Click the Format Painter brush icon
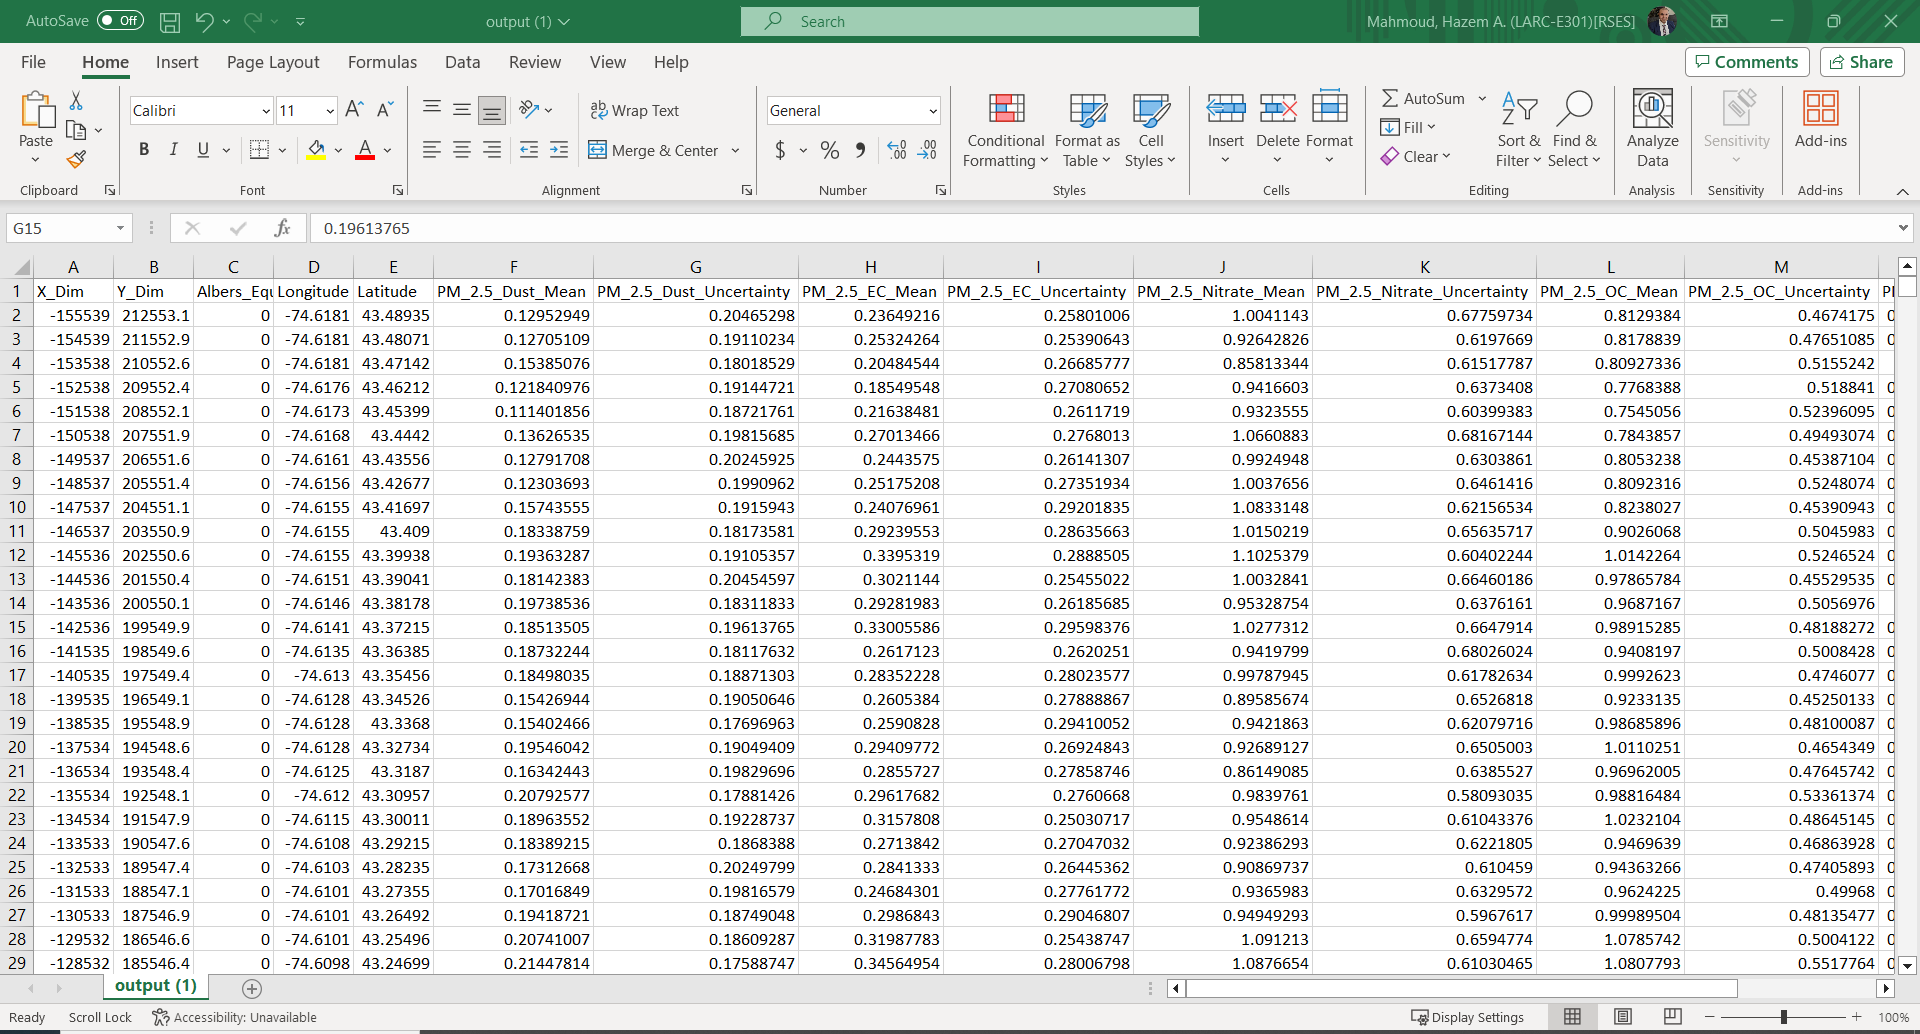 (x=76, y=160)
